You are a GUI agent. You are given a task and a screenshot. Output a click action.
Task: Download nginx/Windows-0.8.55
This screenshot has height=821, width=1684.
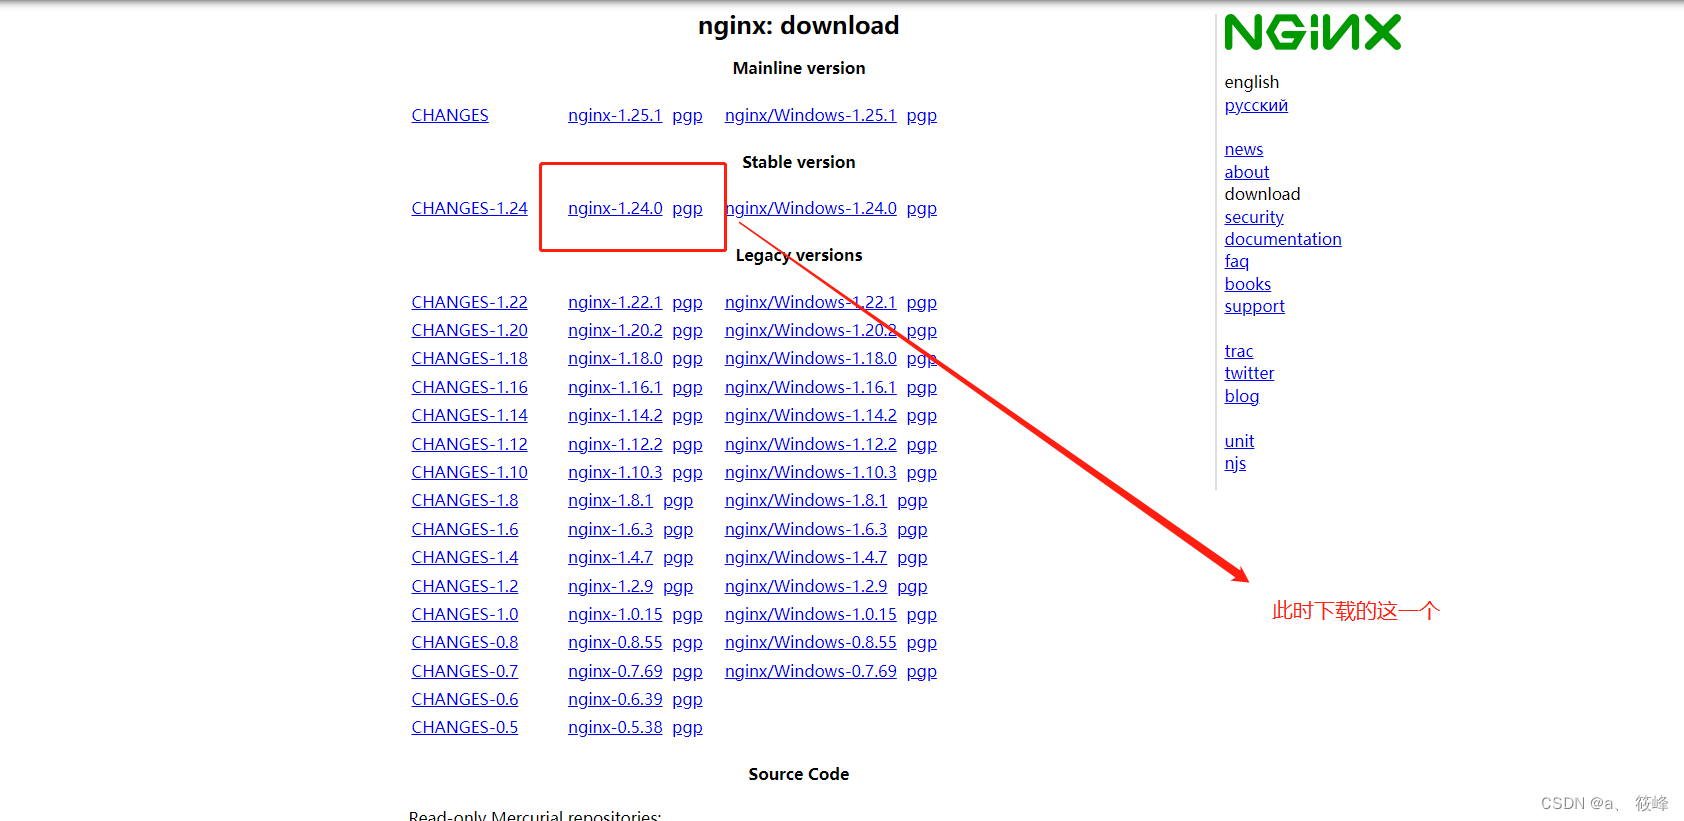811,642
